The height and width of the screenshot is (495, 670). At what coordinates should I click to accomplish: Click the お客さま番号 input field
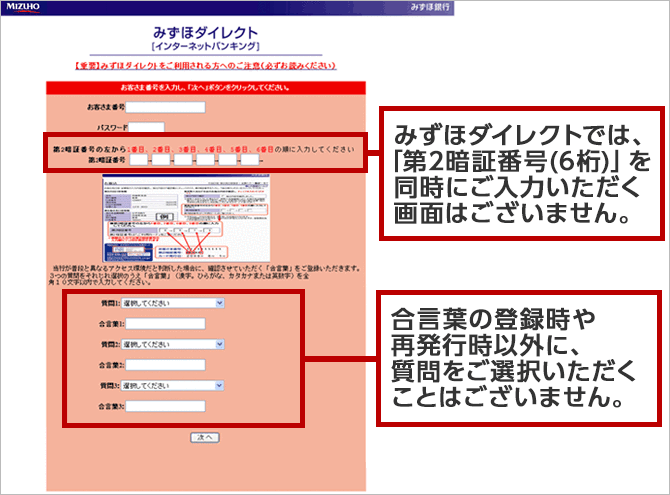165,107
